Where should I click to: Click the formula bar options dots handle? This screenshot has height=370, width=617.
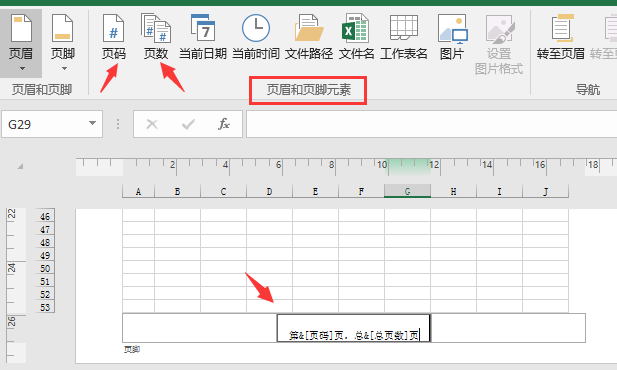click(x=118, y=124)
